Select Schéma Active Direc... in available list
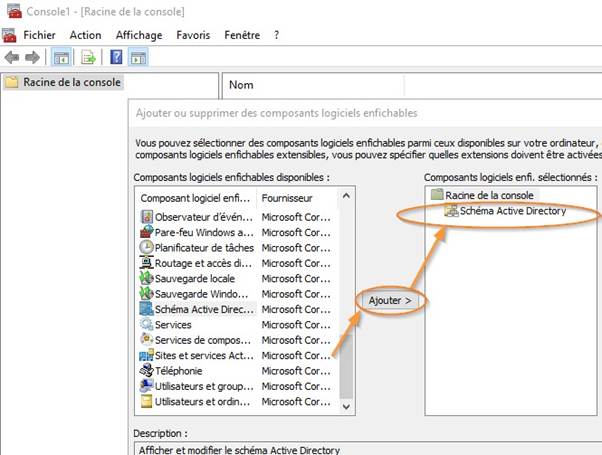 [x=204, y=309]
